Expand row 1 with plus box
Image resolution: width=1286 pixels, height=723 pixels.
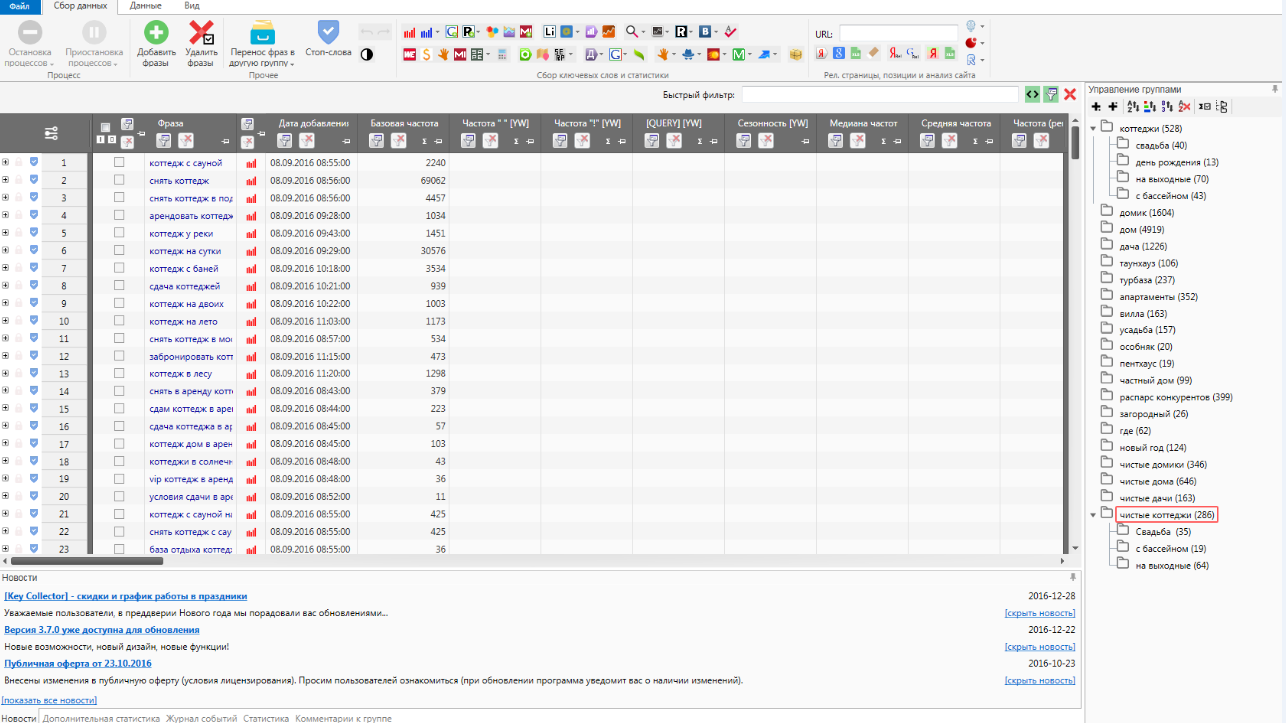[5, 162]
